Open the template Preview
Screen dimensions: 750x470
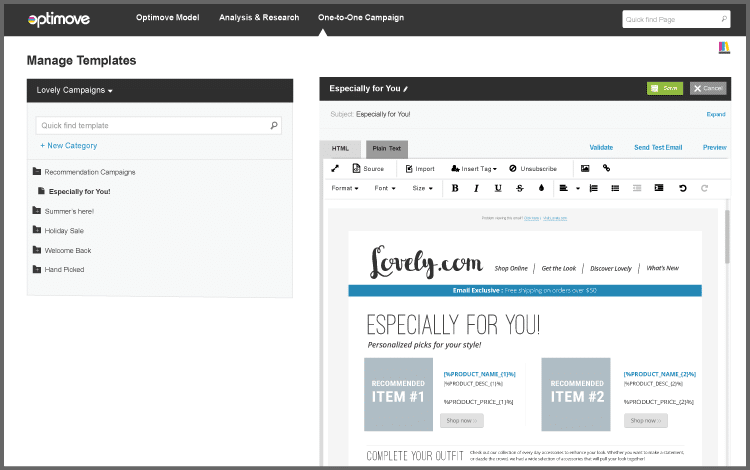tap(715, 147)
